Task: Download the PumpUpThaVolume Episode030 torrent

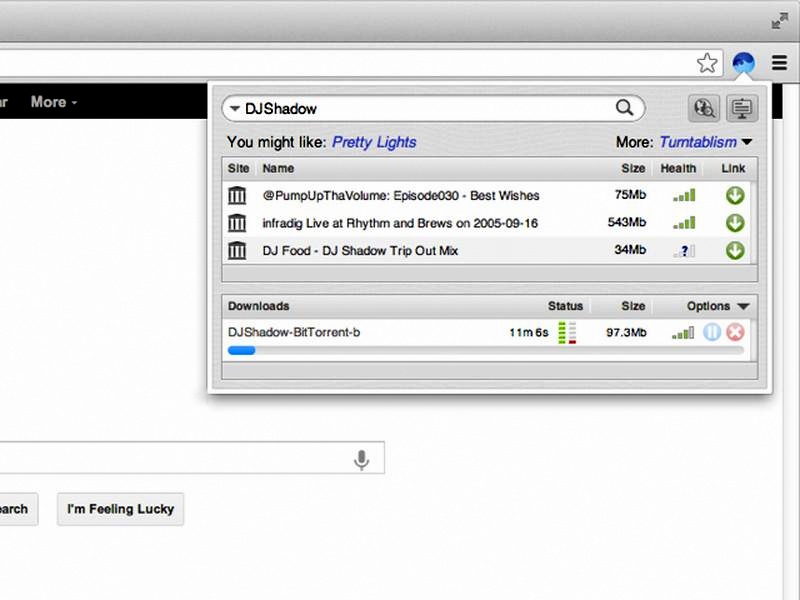Action: click(735, 196)
